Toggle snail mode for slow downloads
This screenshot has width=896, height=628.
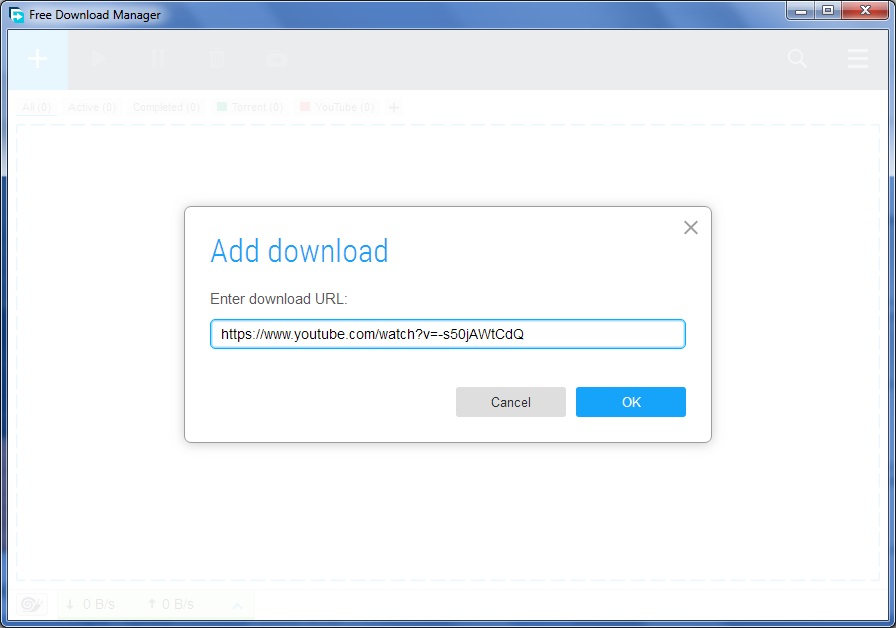tap(32, 604)
